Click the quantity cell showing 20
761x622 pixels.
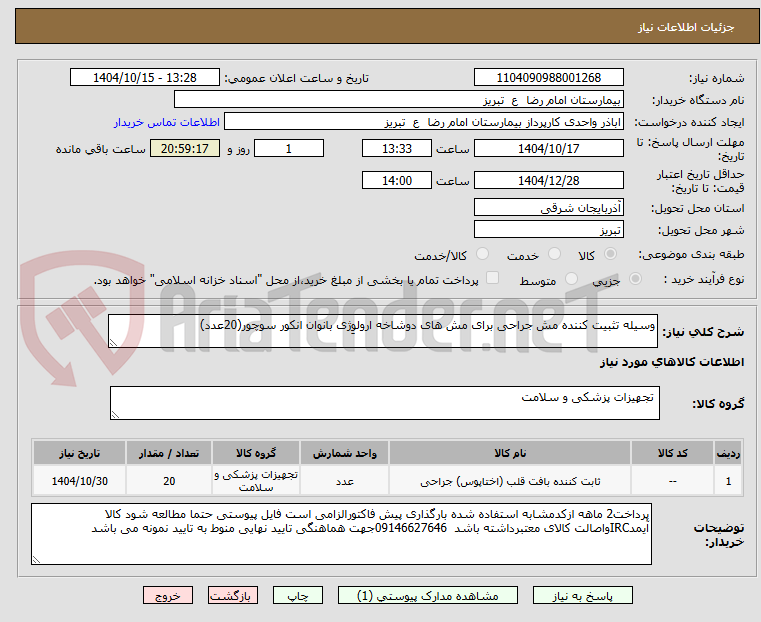169,481
